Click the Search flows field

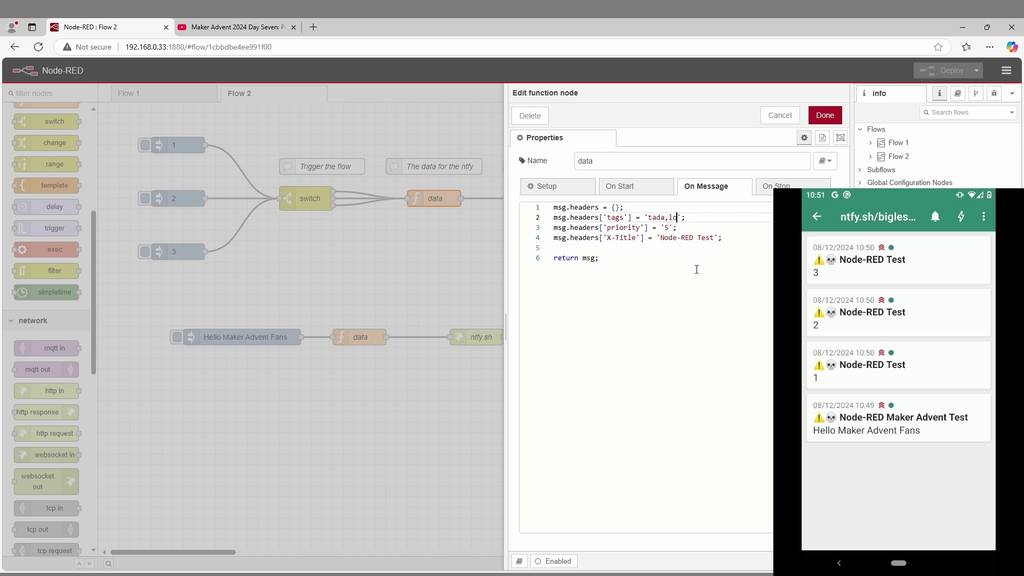[968, 112]
